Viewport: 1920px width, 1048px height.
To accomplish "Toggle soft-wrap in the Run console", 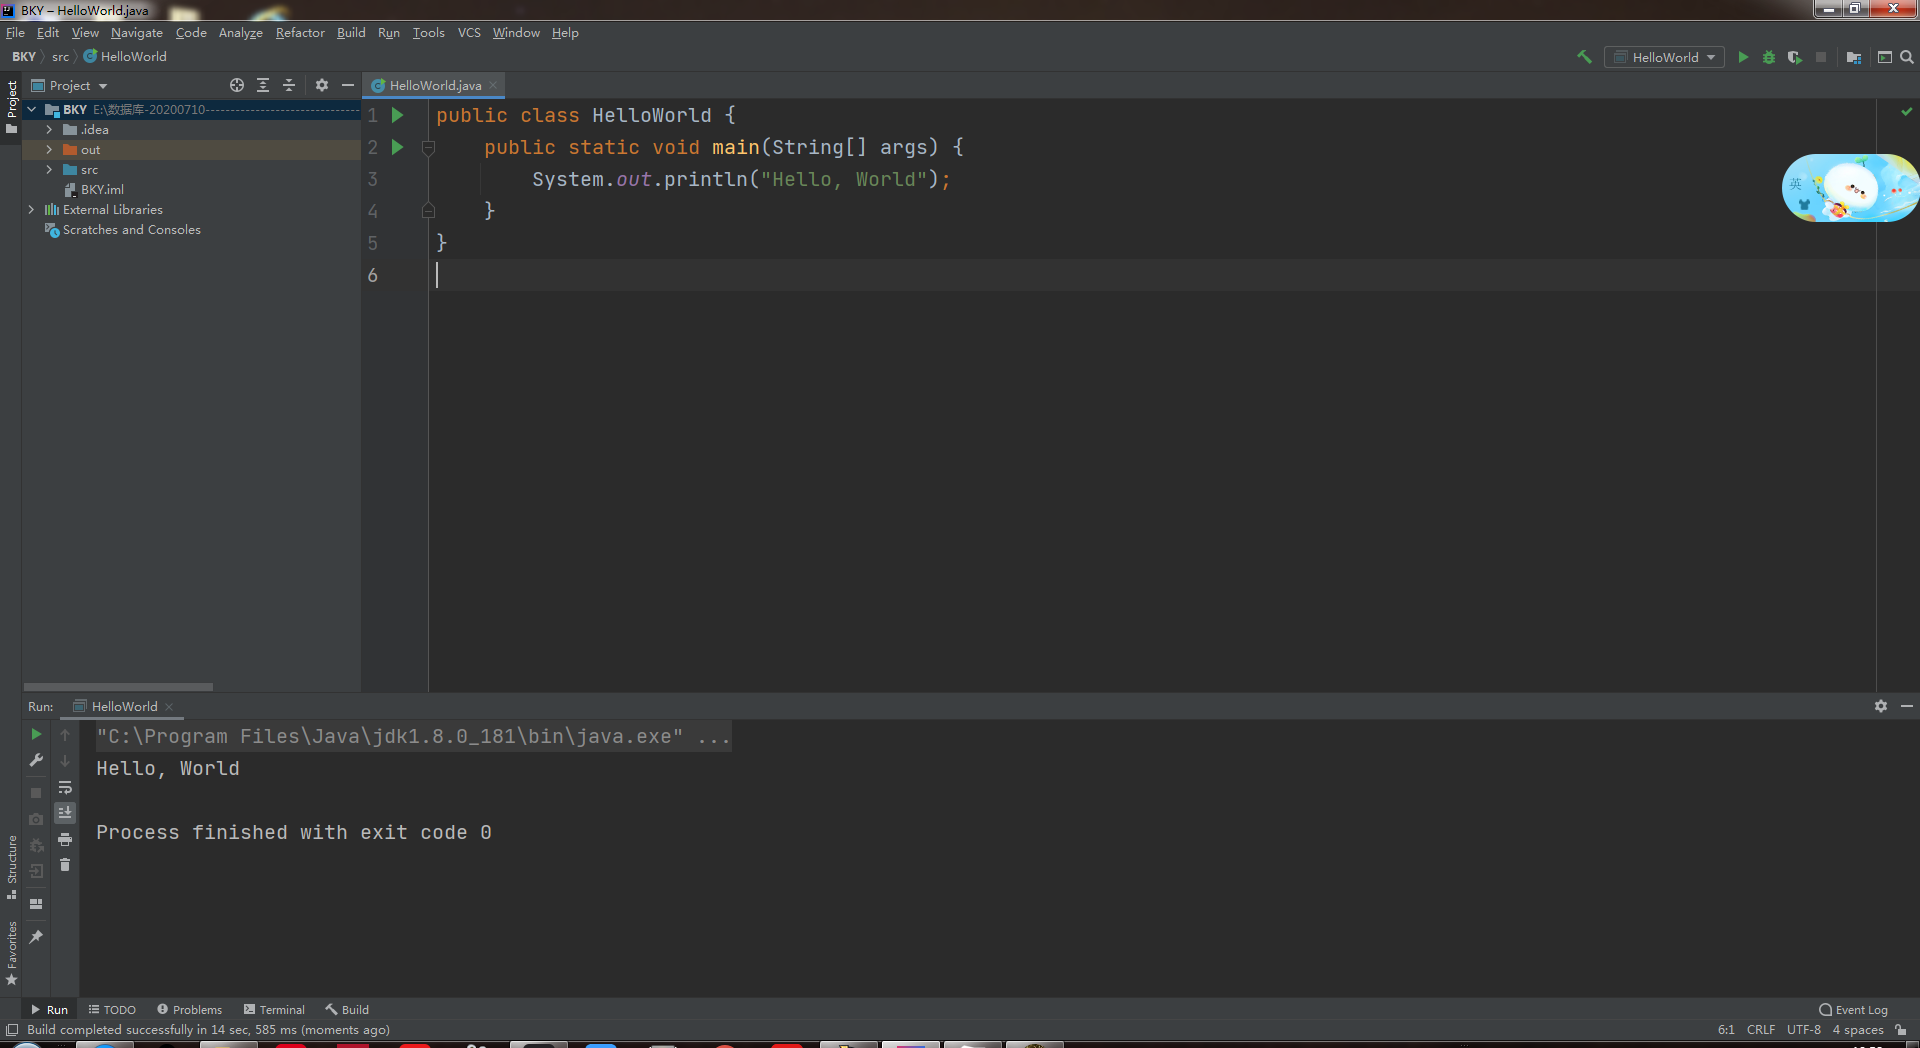I will pos(65,787).
